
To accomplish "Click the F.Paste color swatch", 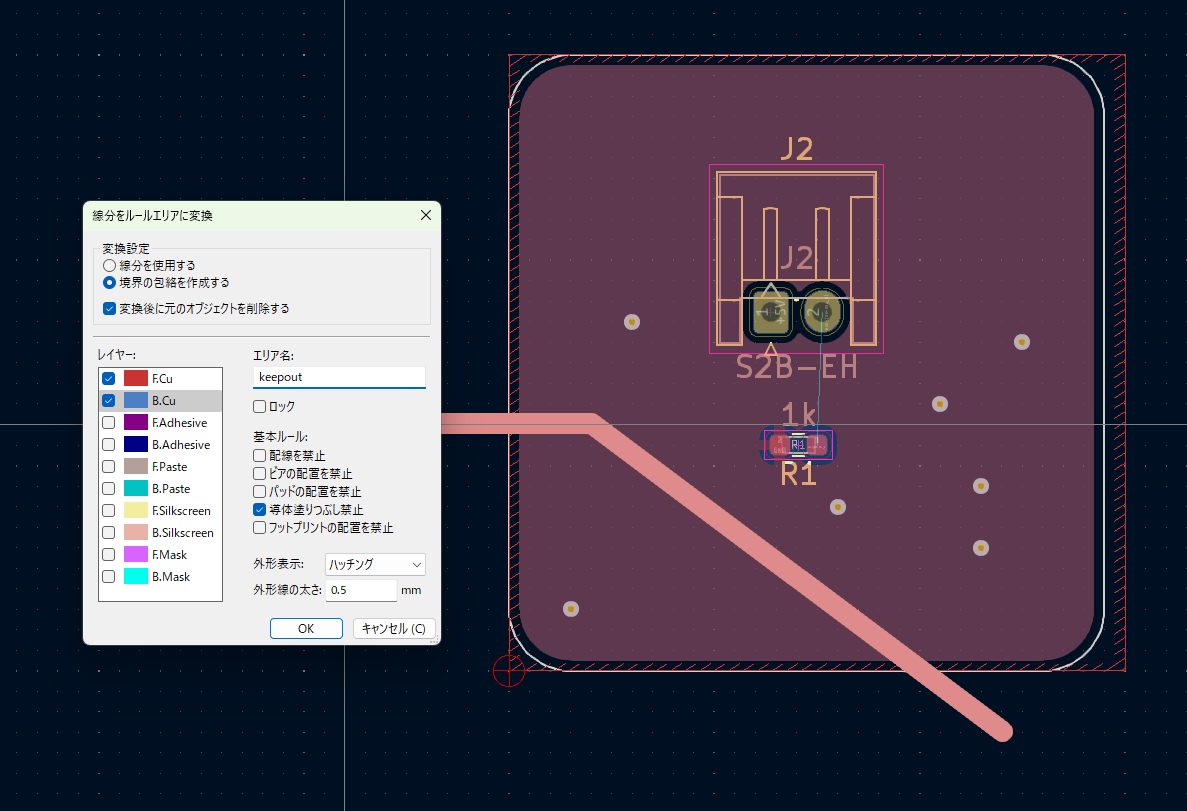I will pos(136,466).
